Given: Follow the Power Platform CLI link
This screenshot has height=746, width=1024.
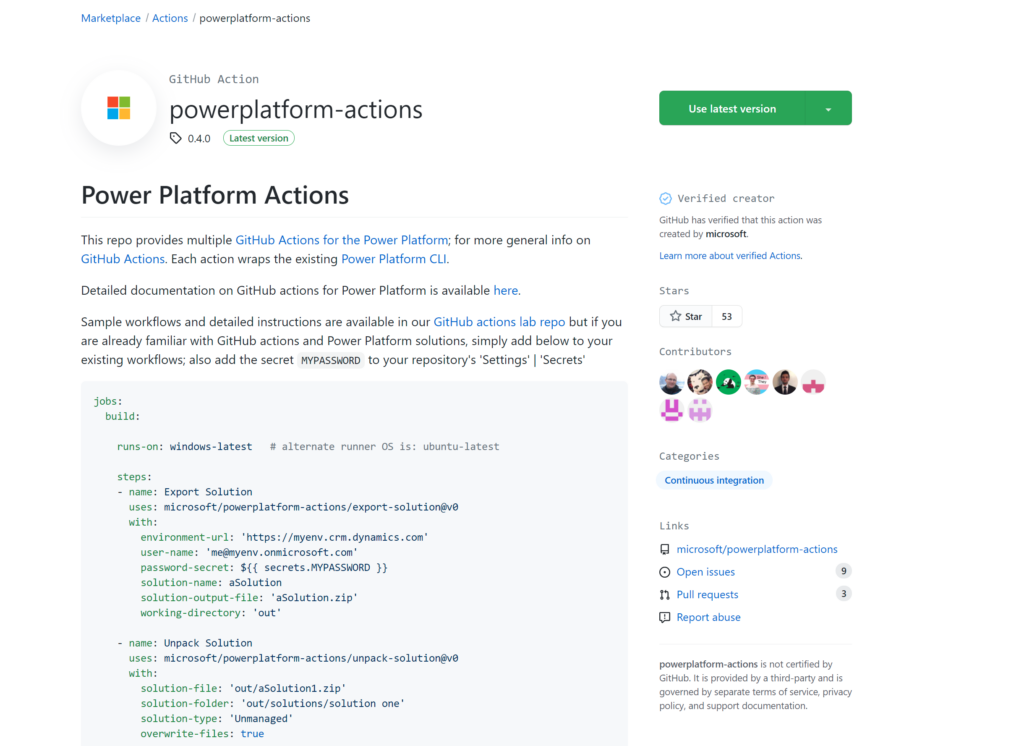Looking at the screenshot, I should click(394, 258).
